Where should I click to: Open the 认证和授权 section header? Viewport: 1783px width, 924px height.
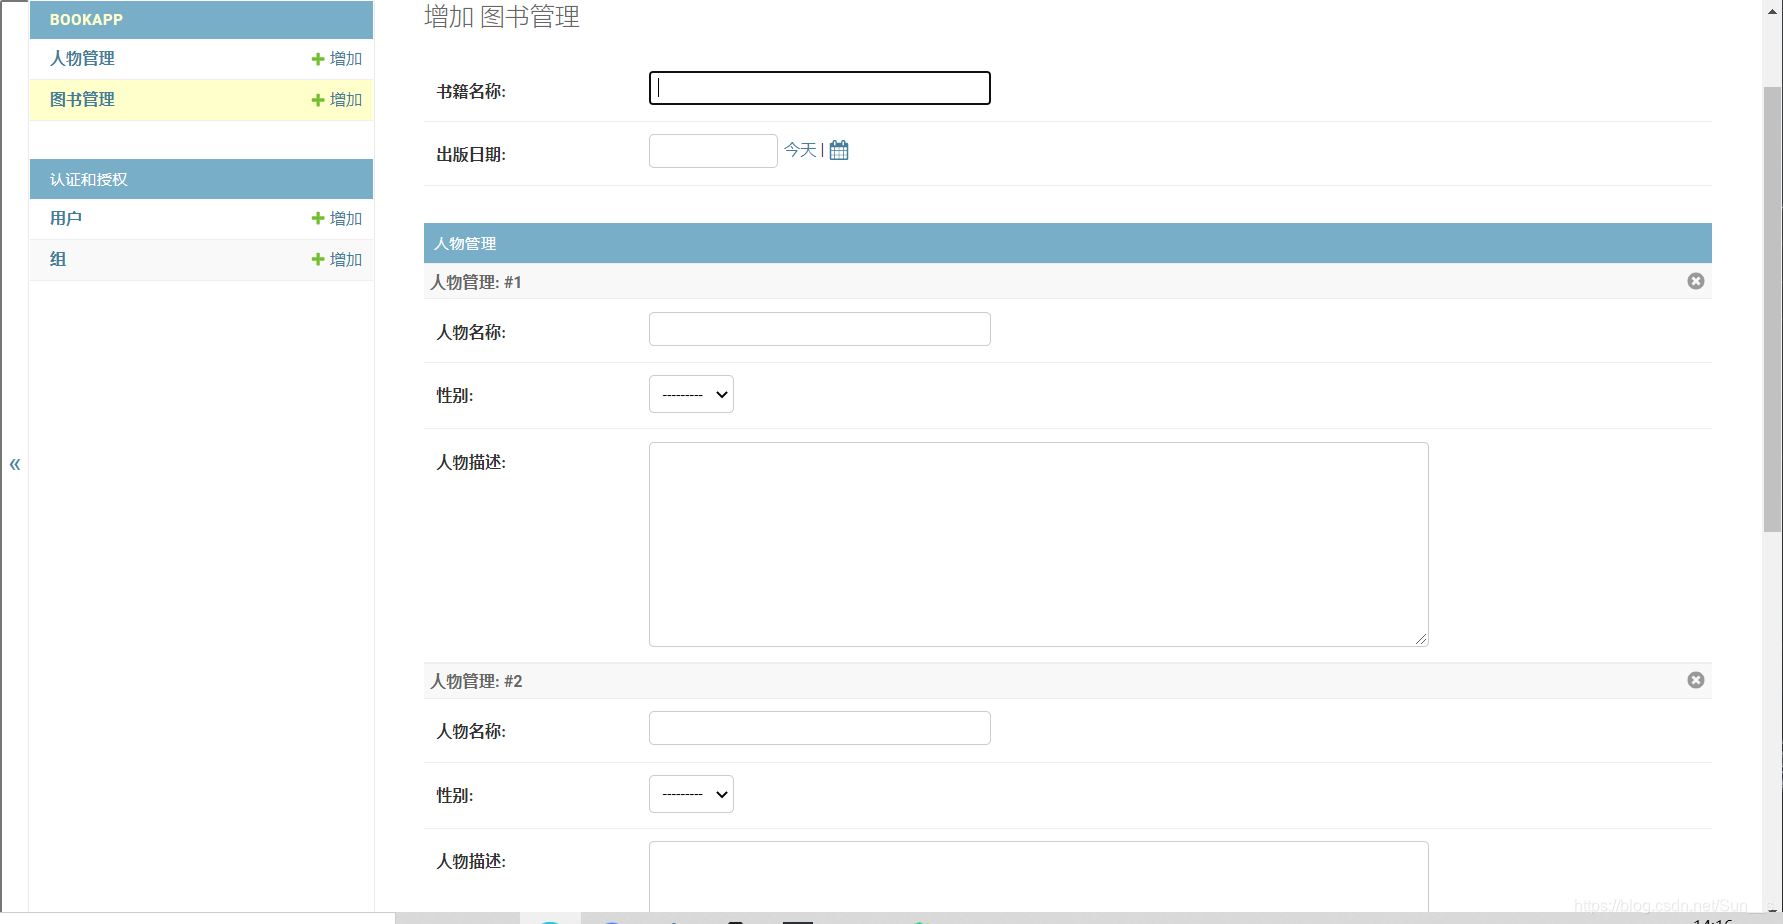click(x=89, y=180)
